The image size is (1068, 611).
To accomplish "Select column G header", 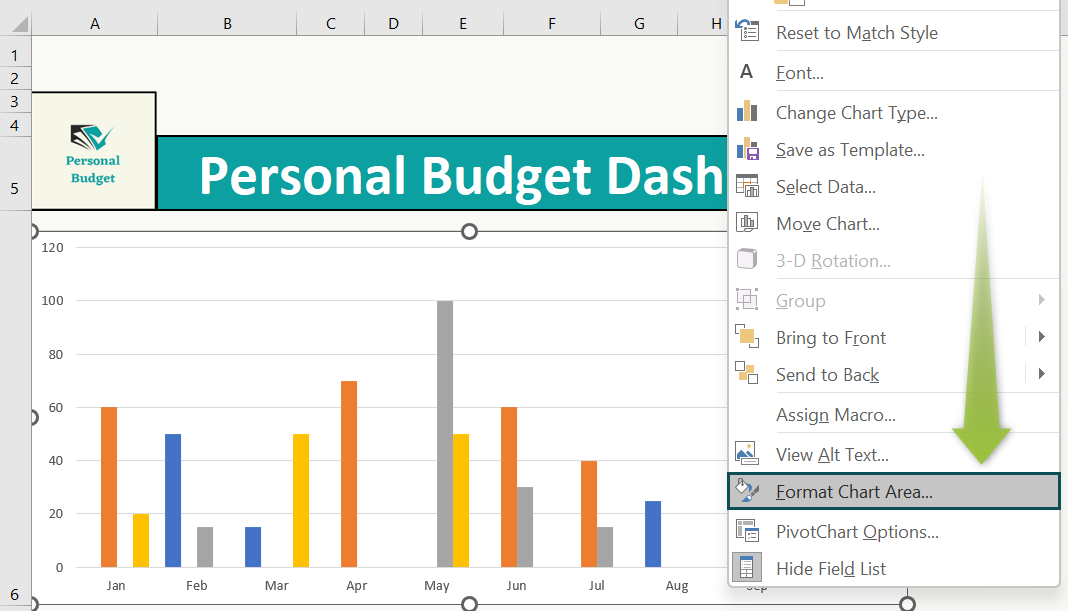I will click(639, 24).
